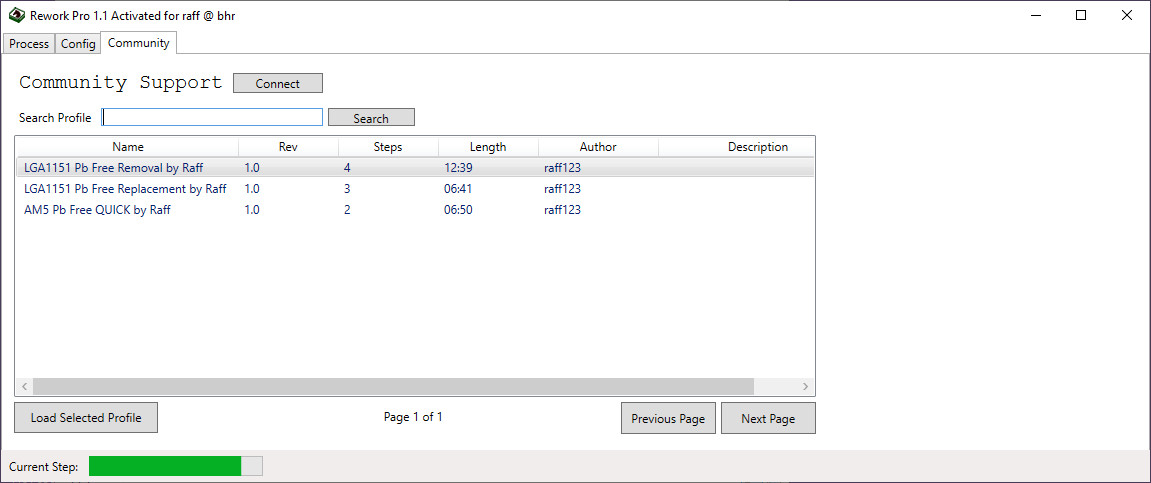Click the horizontal scrollbar left arrow
The width and height of the screenshot is (1151, 483).
click(24, 386)
